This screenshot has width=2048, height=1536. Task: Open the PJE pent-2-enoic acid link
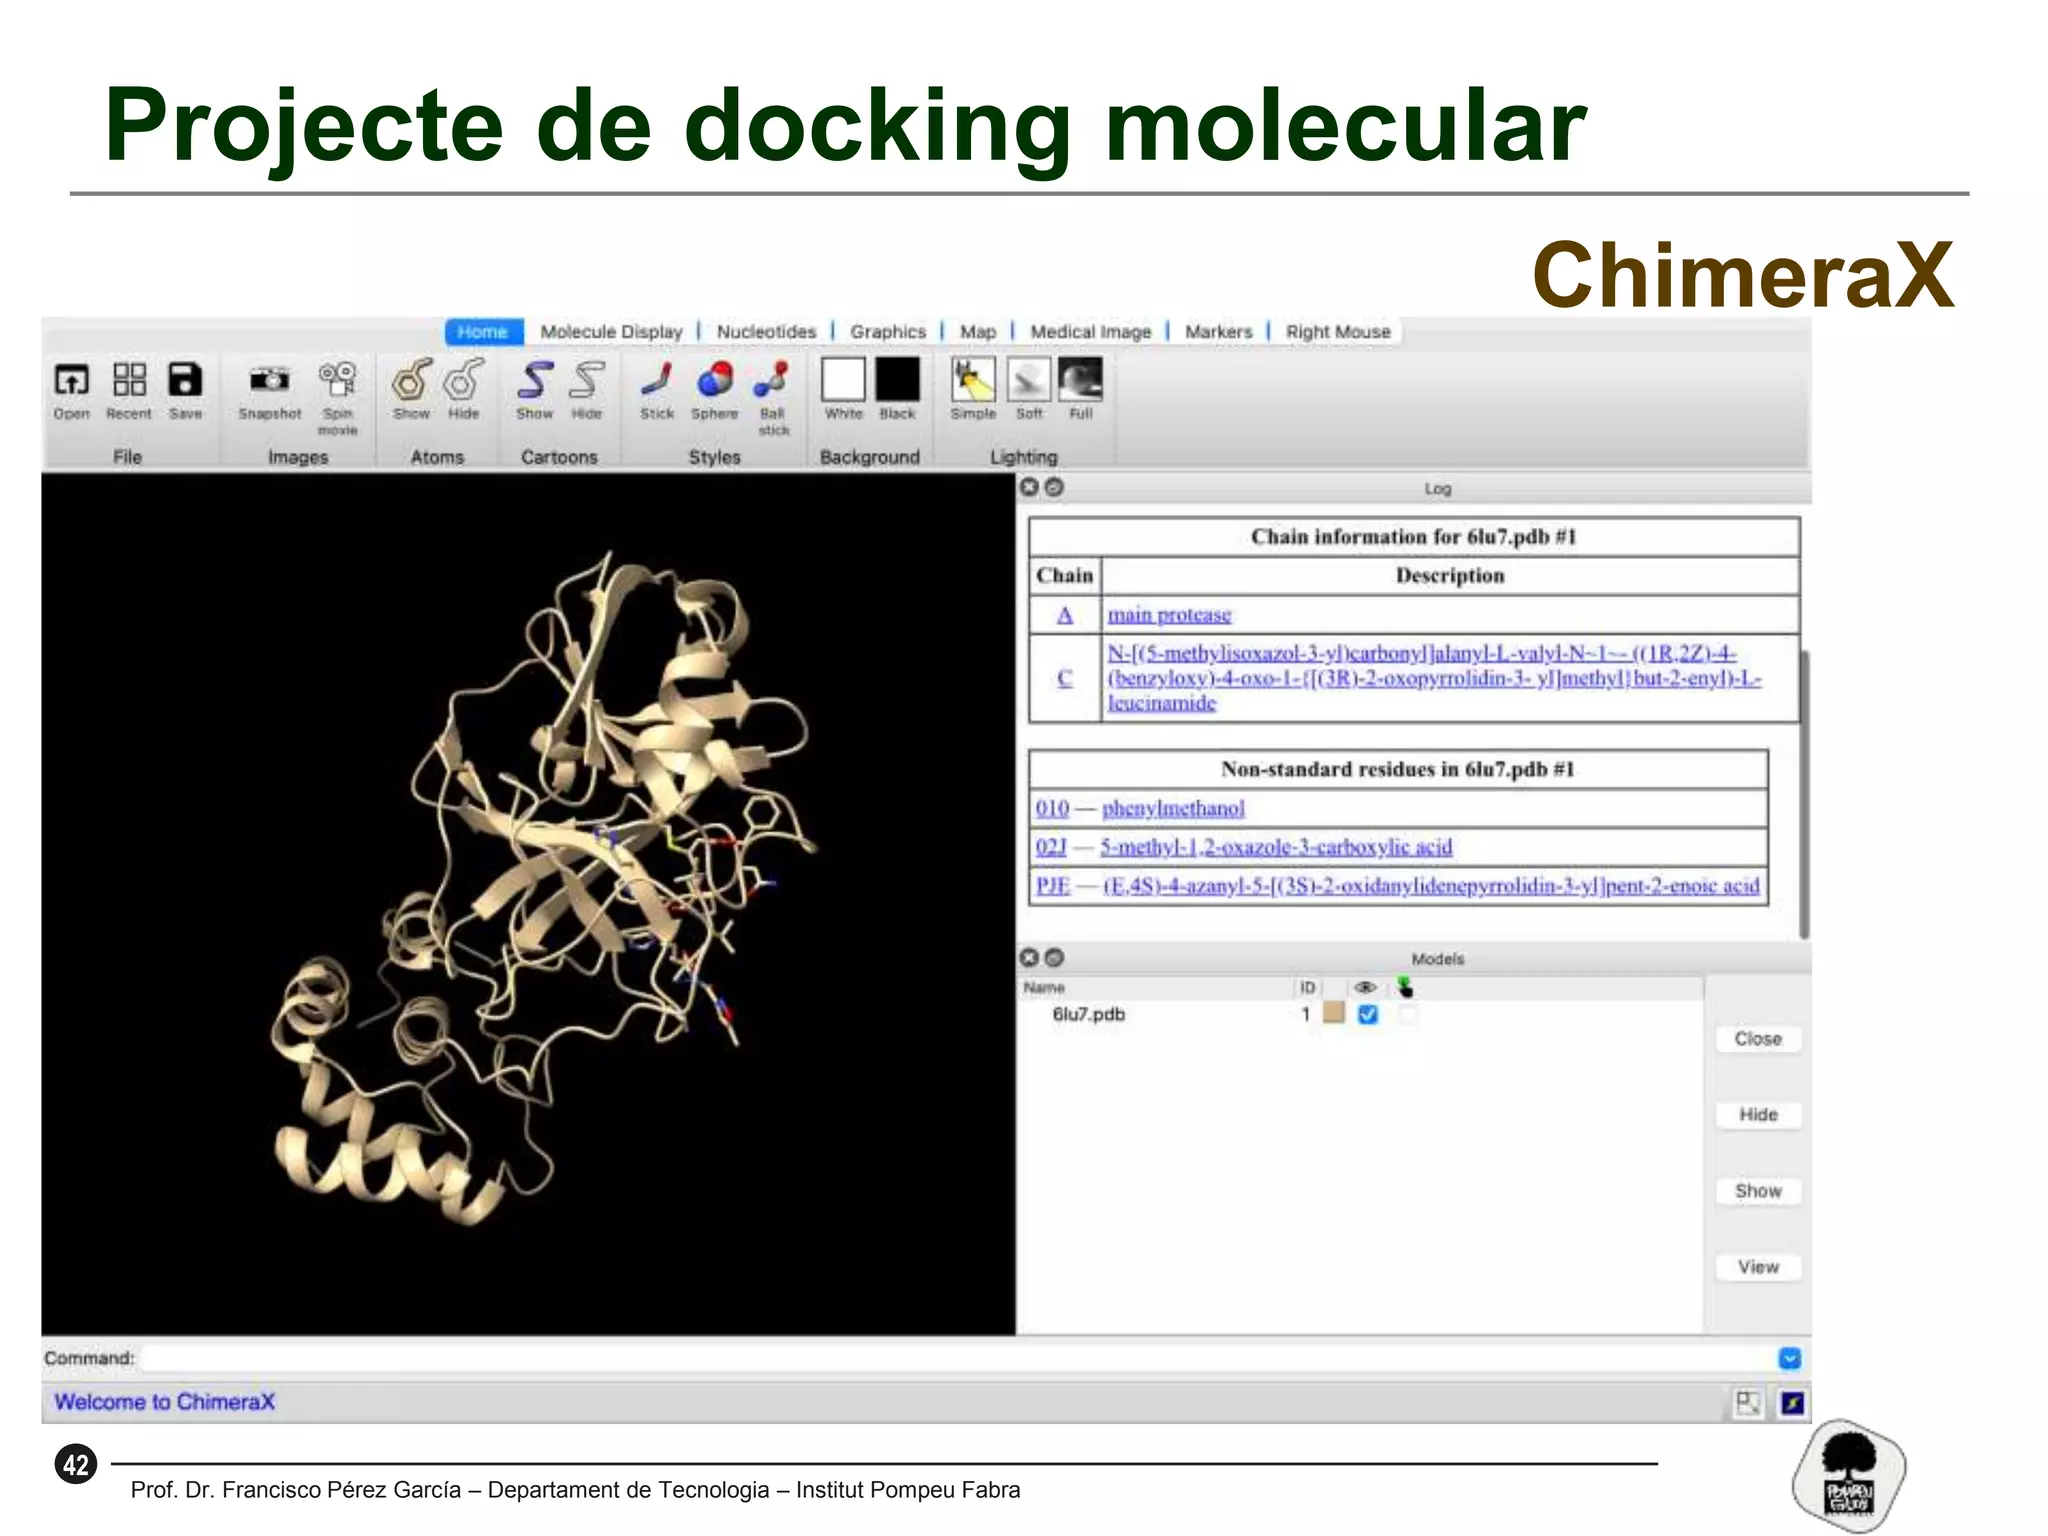[x=1431, y=886]
